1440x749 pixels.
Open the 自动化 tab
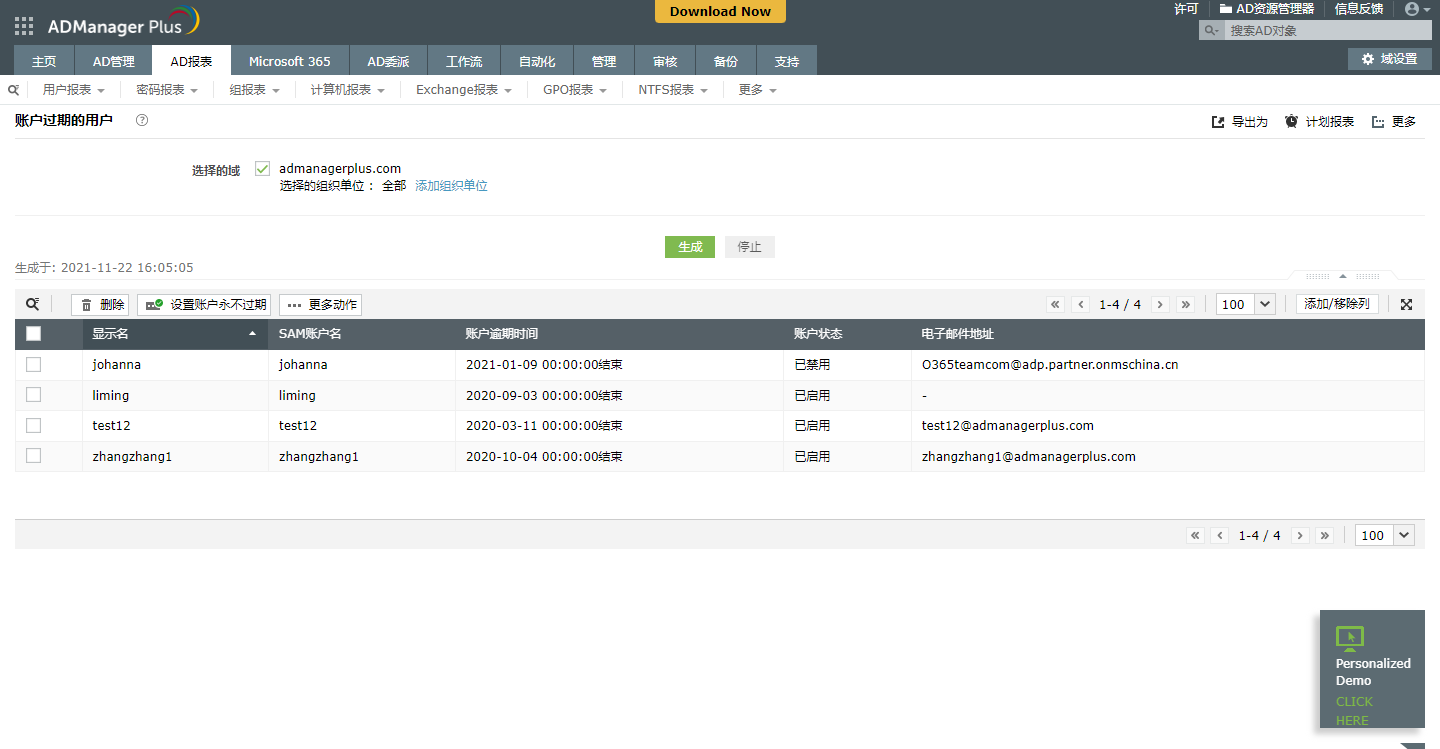coord(537,61)
